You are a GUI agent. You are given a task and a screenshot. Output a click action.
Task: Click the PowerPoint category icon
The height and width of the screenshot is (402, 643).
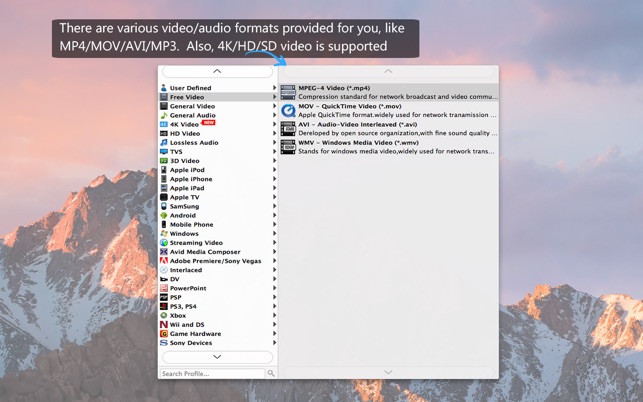click(164, 288)
